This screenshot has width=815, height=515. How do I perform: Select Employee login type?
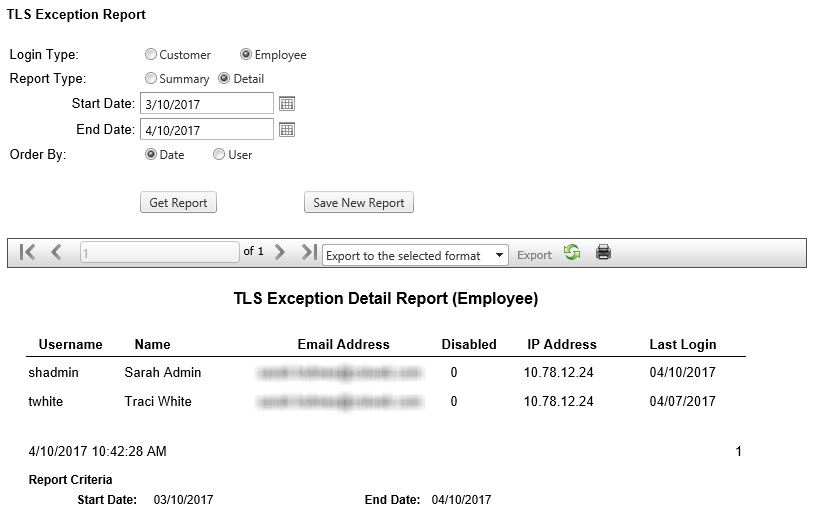click(246, 55)
